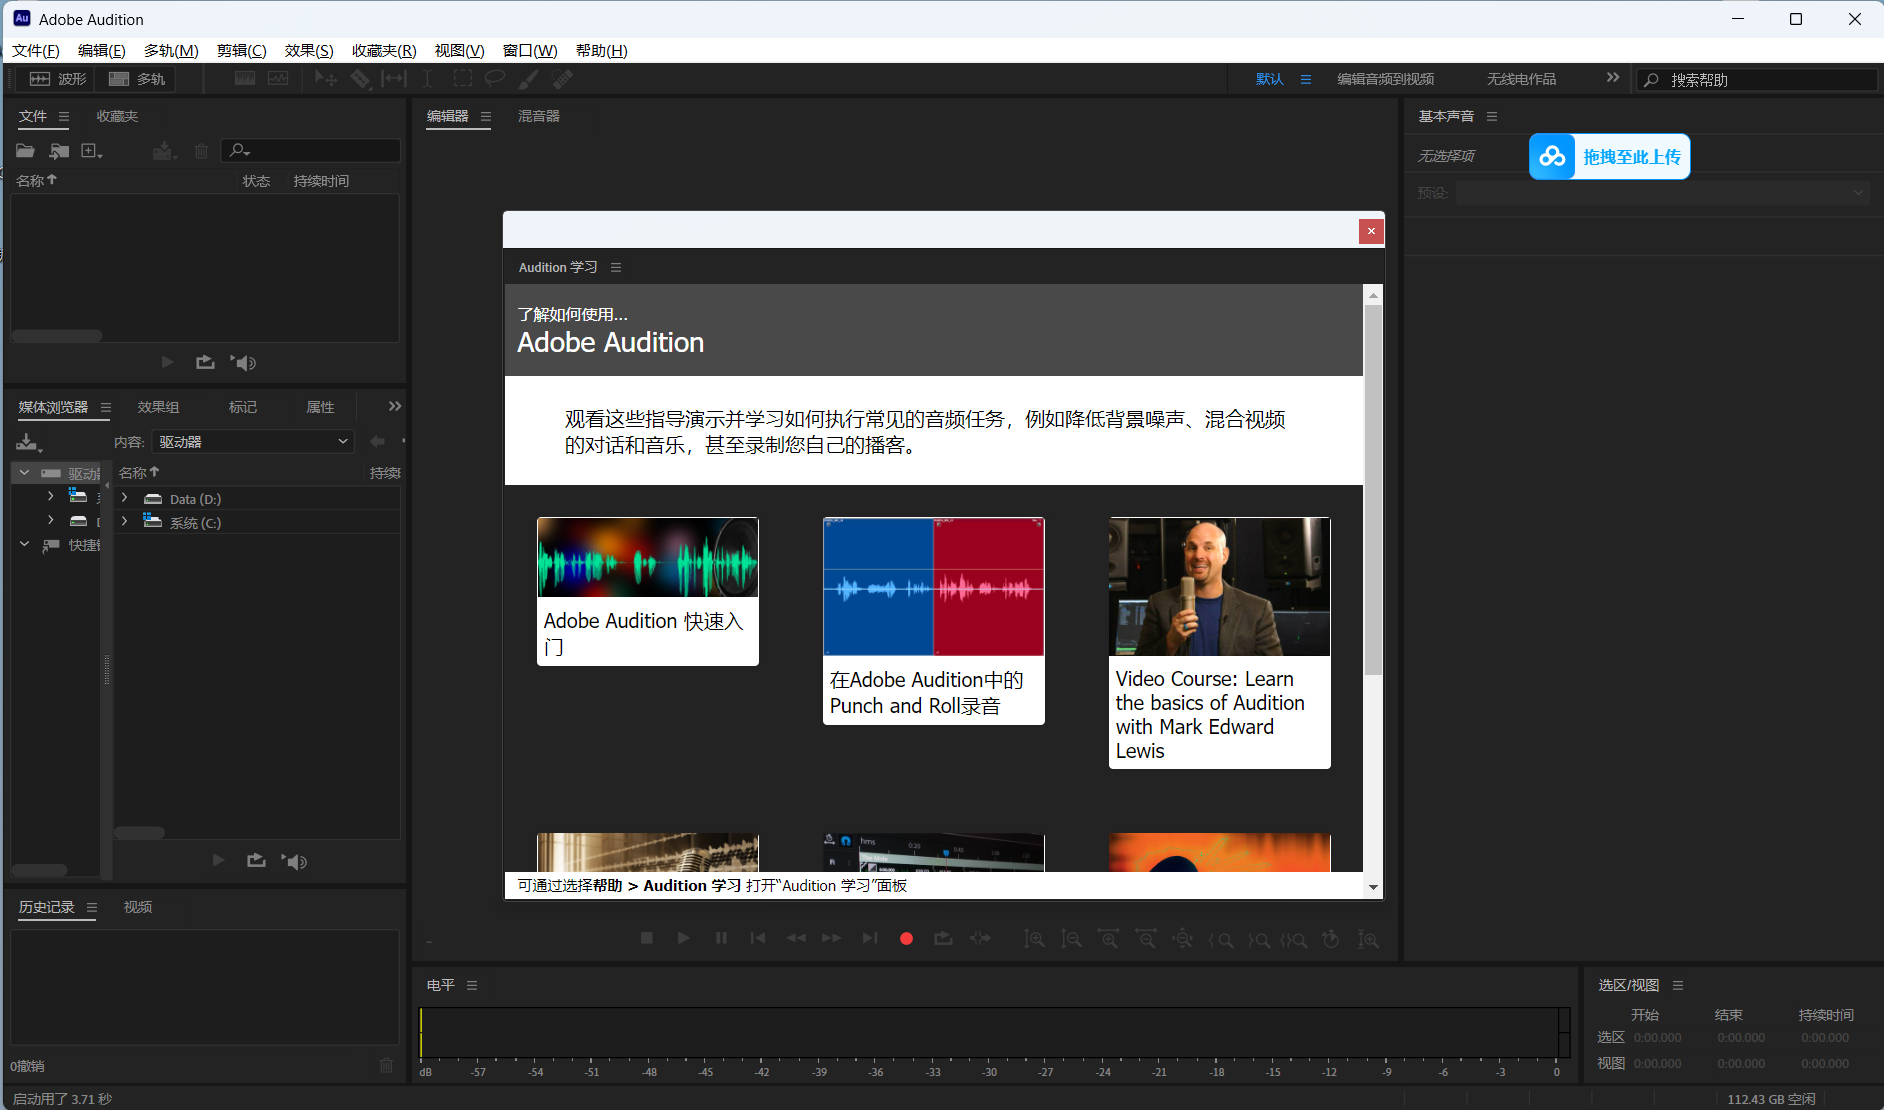1884x1110 pixels.
Task: Click Open File icon in Files panel
Action: coord(25,151)
